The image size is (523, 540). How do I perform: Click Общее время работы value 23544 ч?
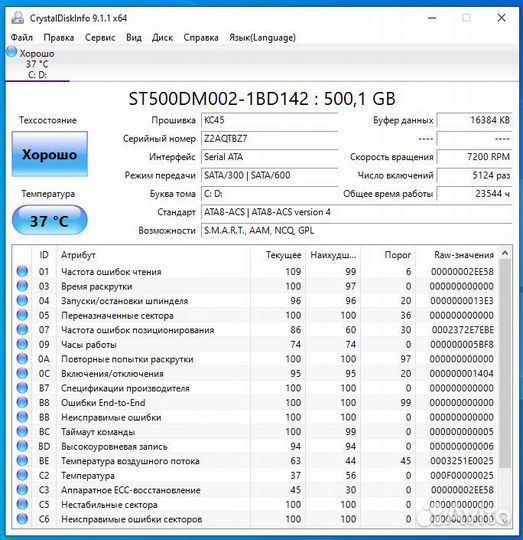[474, 194]
